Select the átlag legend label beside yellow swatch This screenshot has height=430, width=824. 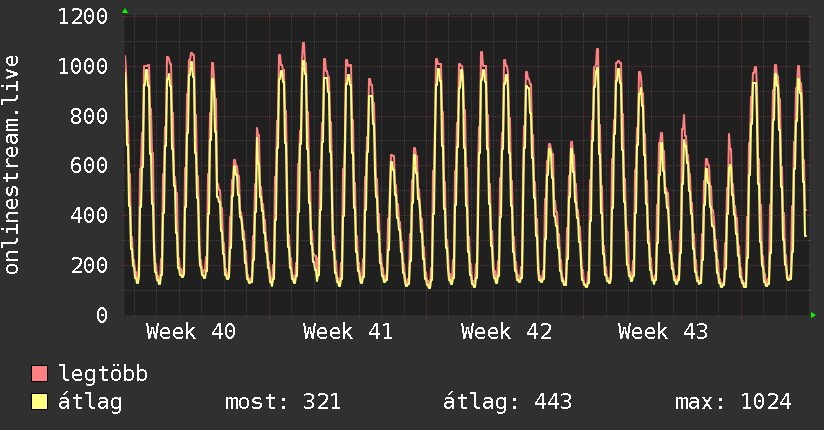coord(91,402)
